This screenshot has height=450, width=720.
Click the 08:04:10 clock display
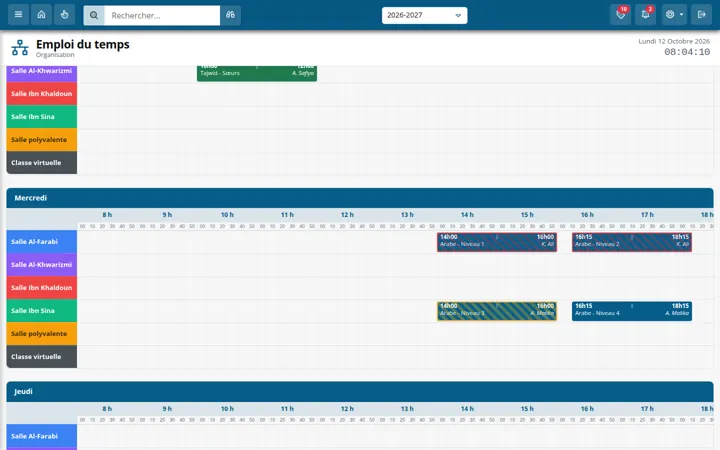tap(687, 52)
